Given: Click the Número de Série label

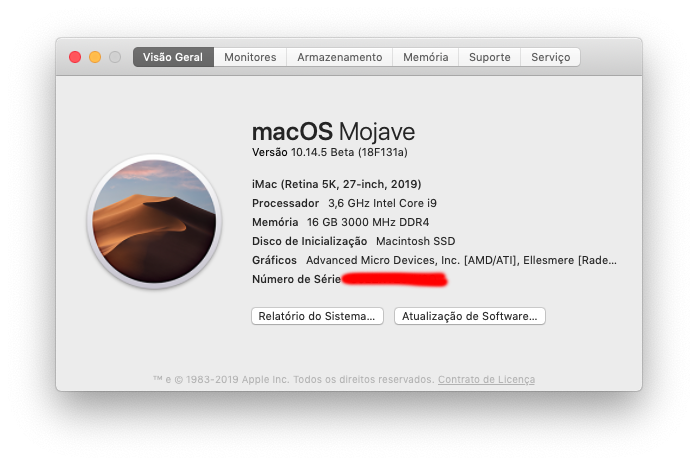Looking at the screenshot, I should (x=296, y=279).
